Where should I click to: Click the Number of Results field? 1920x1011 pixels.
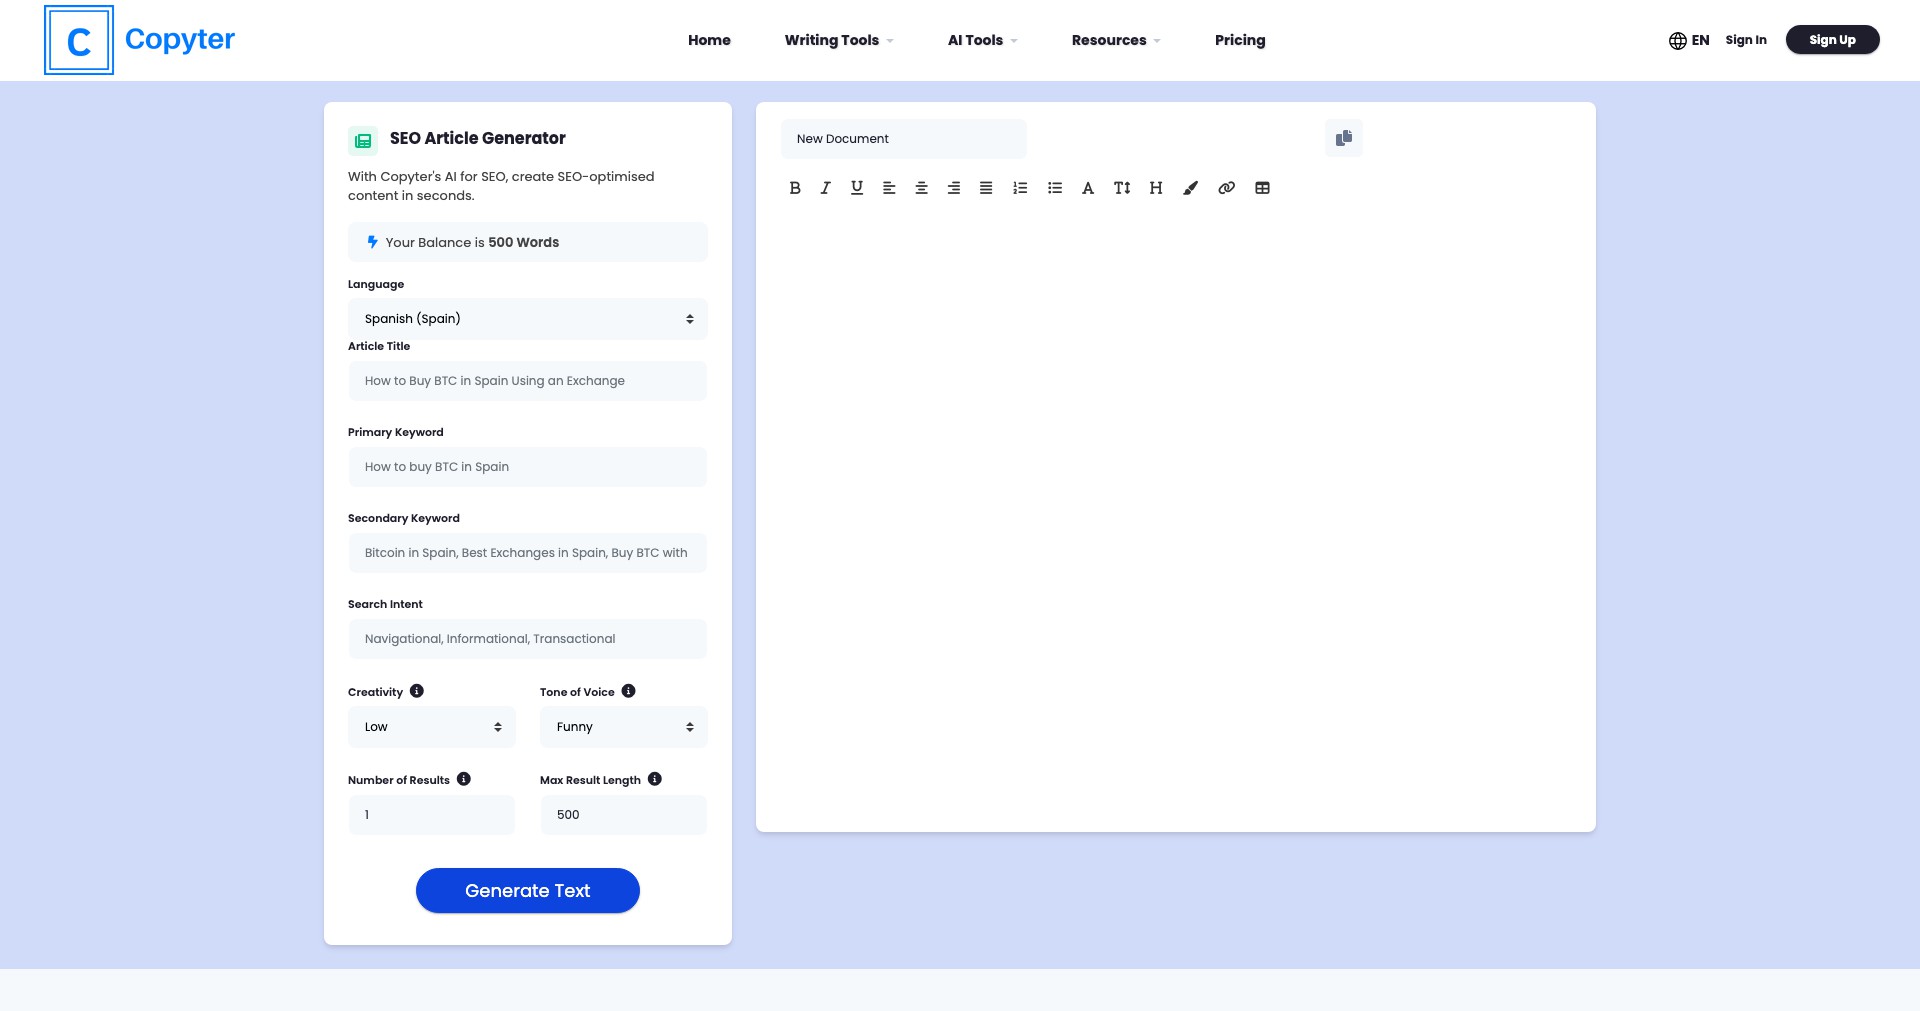pyautogui.click(x=432, y=815)
